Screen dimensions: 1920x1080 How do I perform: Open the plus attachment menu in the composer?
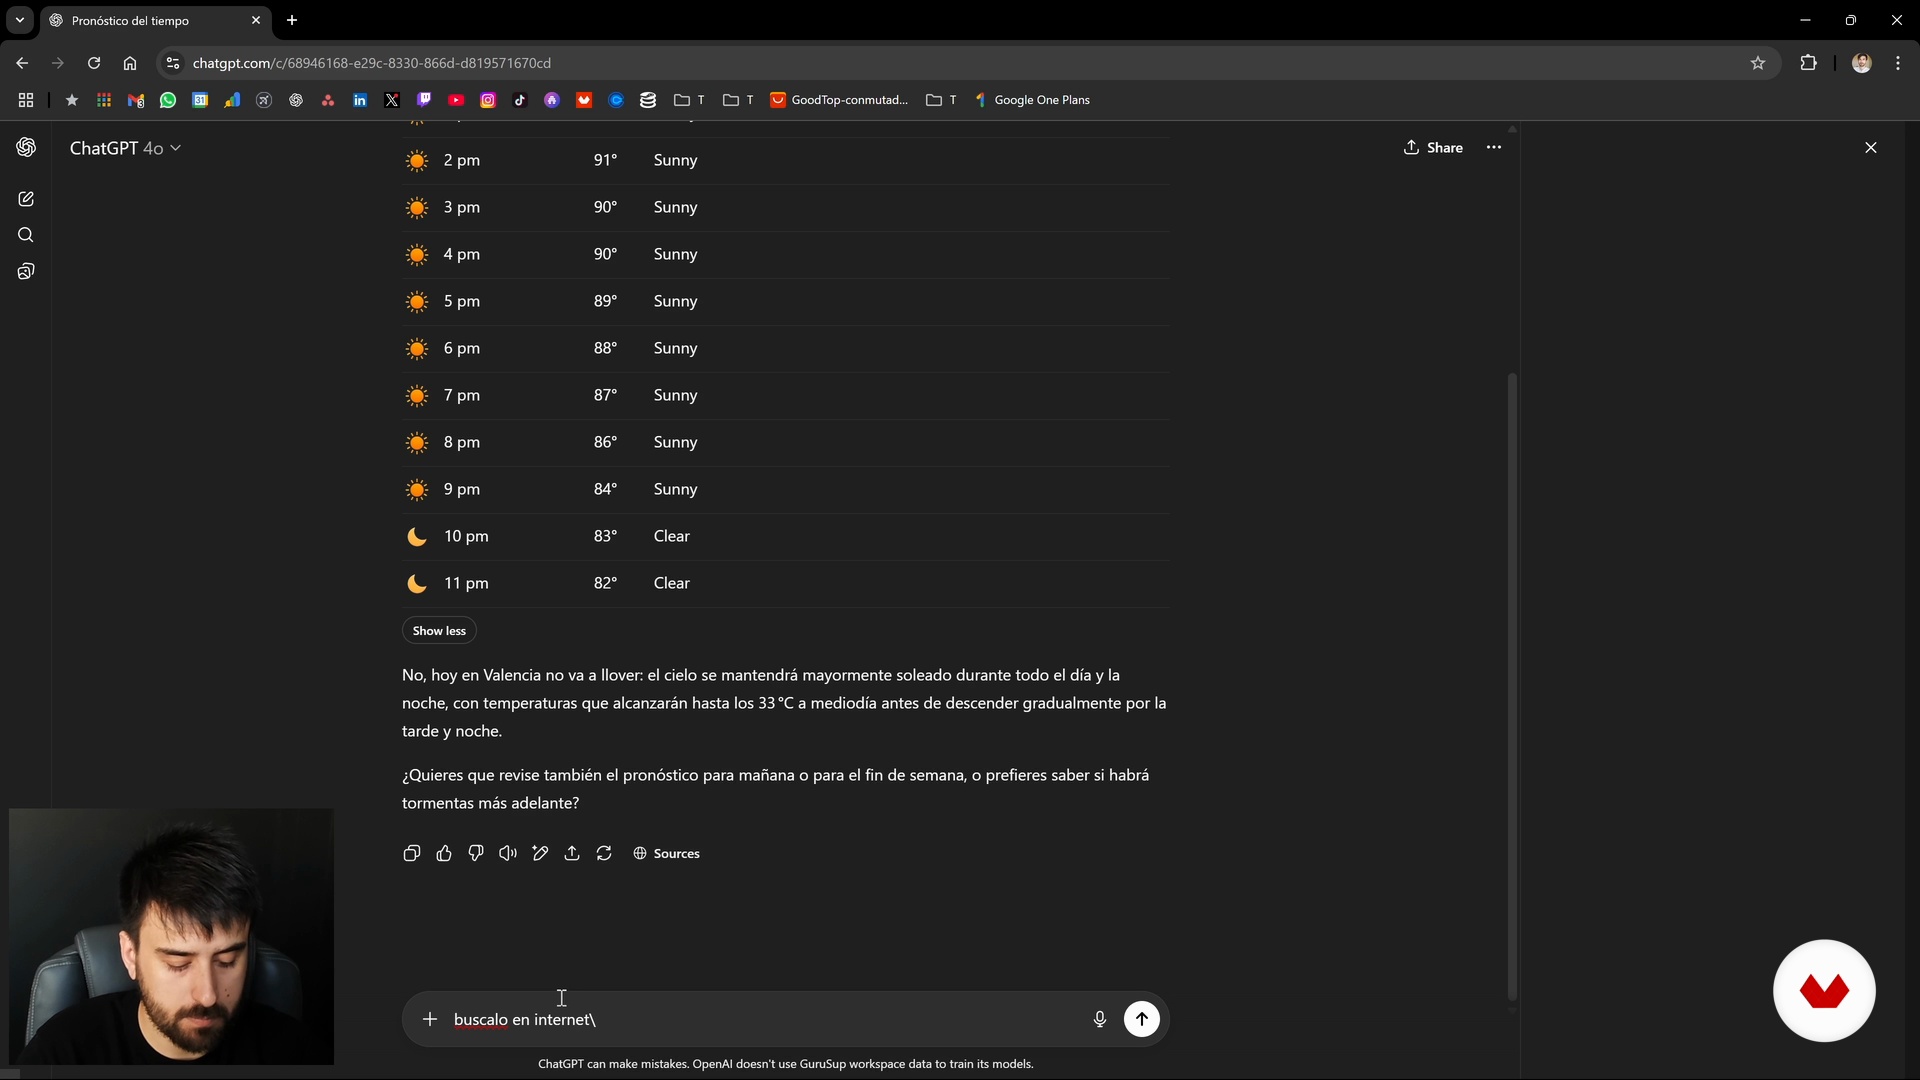[430, 1019]
